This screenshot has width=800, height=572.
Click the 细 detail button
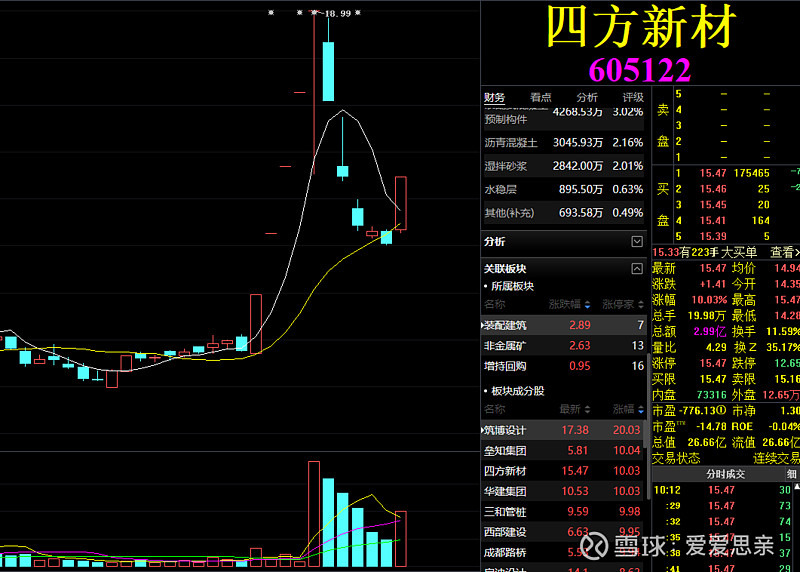791,474
